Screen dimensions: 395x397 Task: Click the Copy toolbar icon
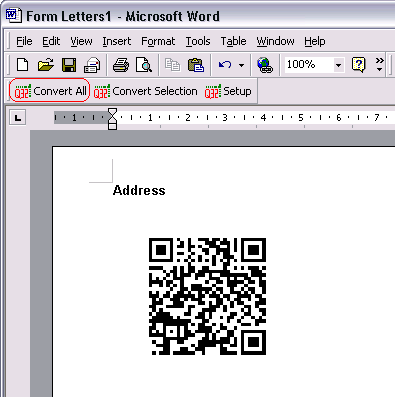tap(172, 64)
